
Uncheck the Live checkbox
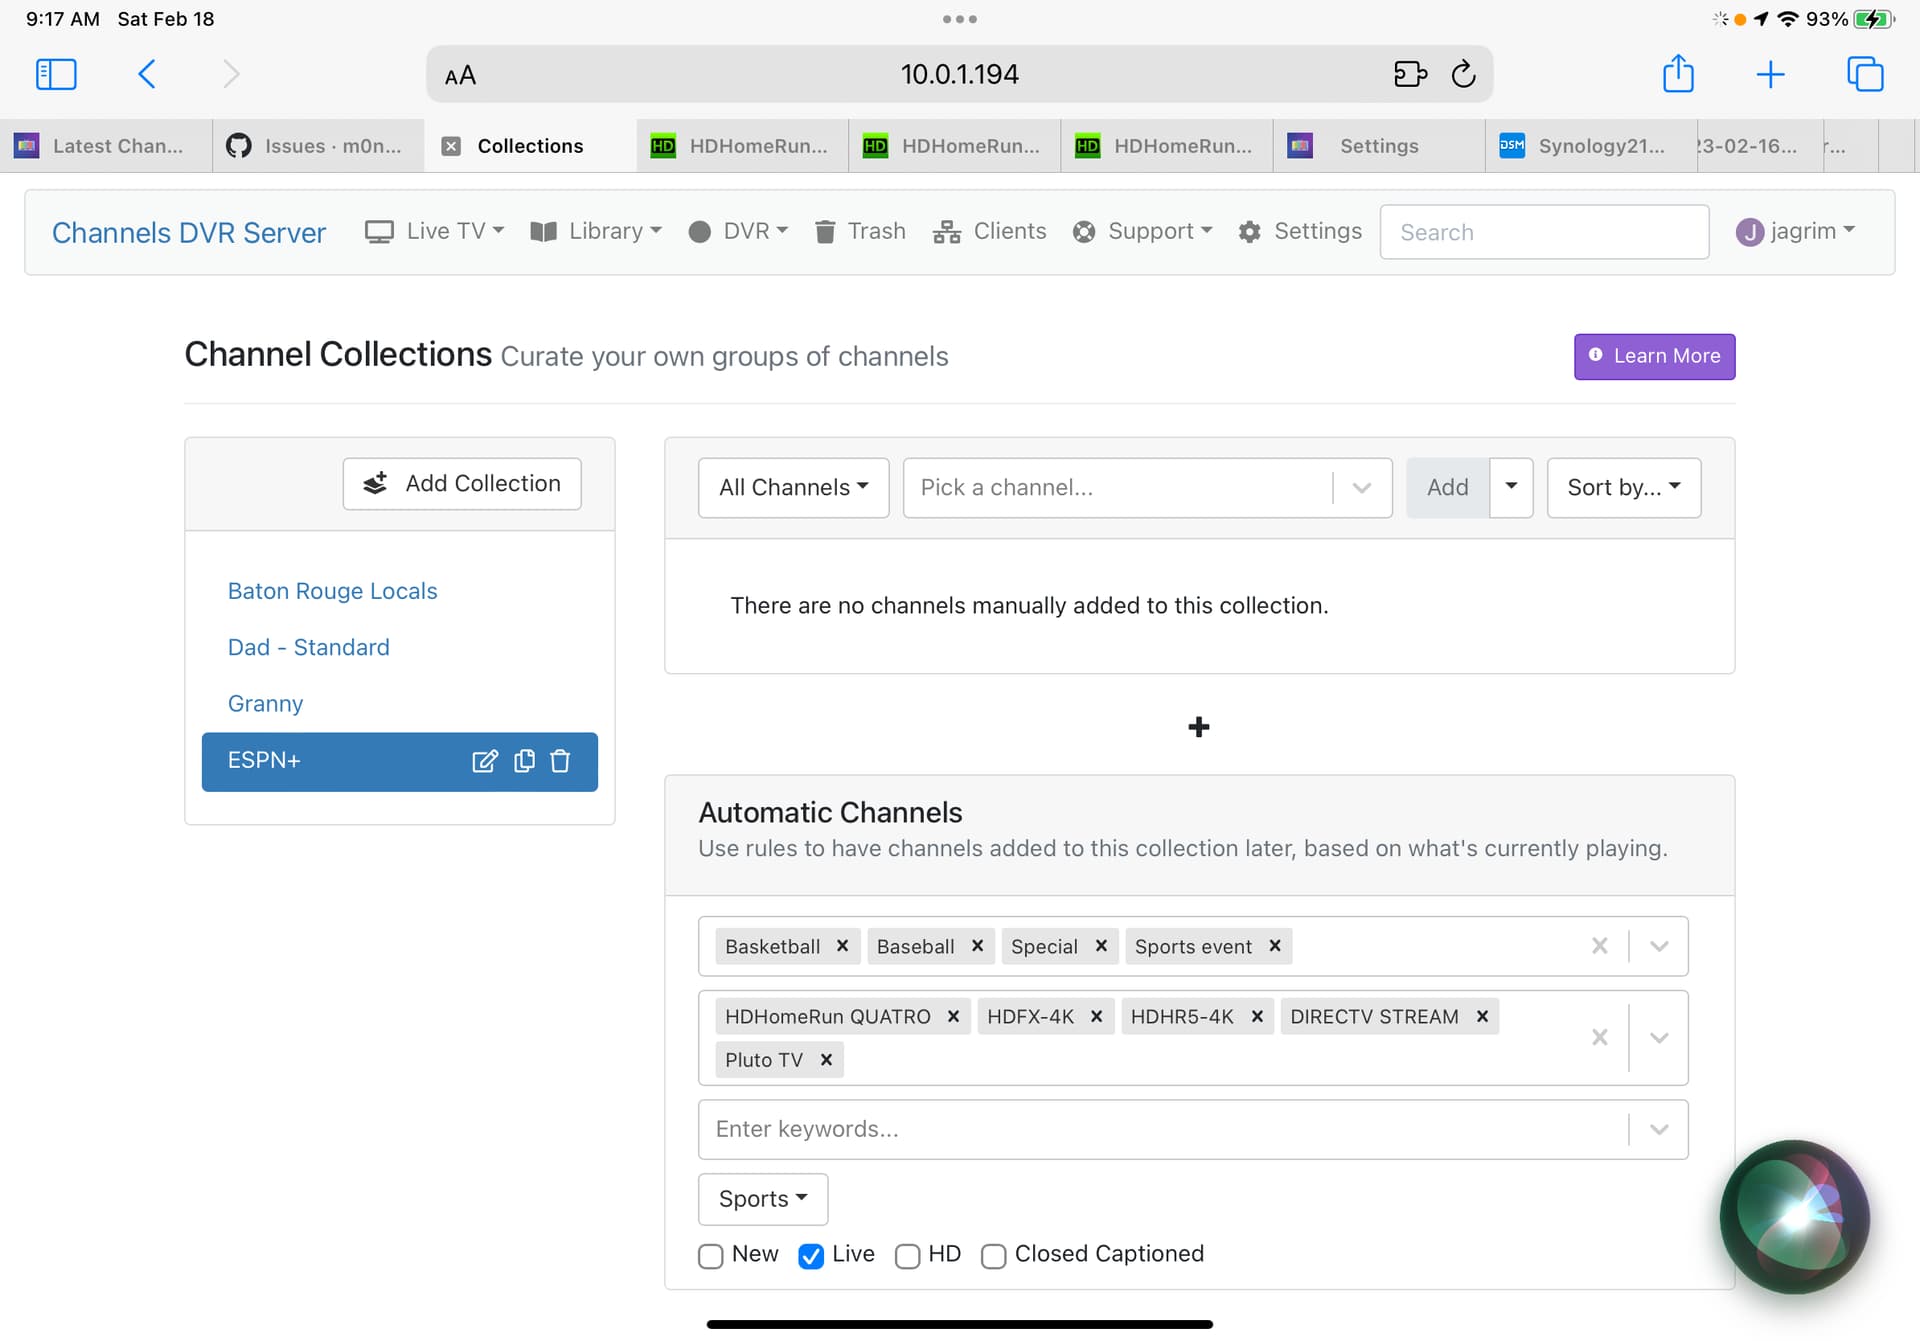(x=811, y=1256)
